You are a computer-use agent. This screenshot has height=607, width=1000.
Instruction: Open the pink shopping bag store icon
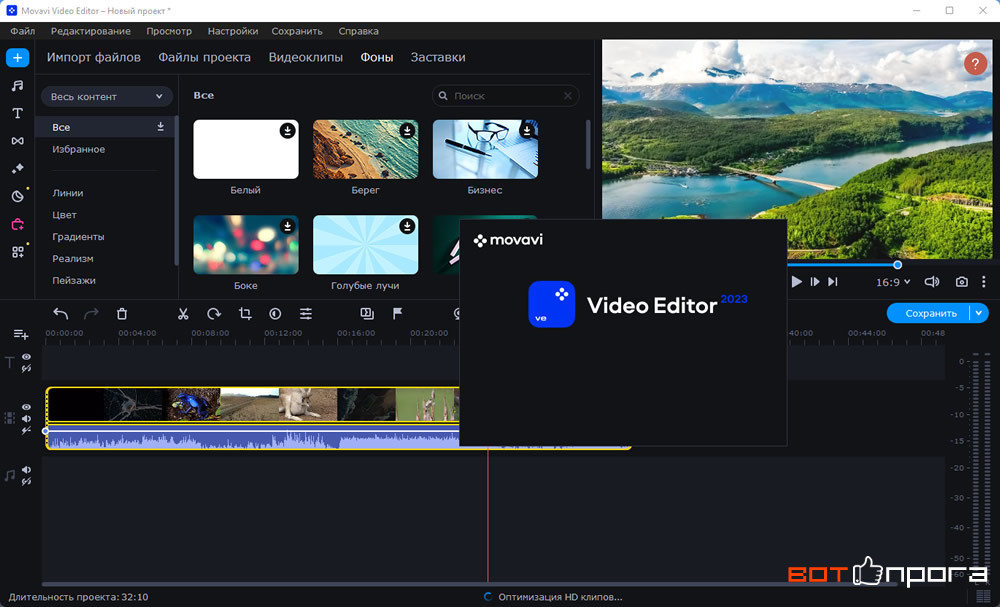17,224
